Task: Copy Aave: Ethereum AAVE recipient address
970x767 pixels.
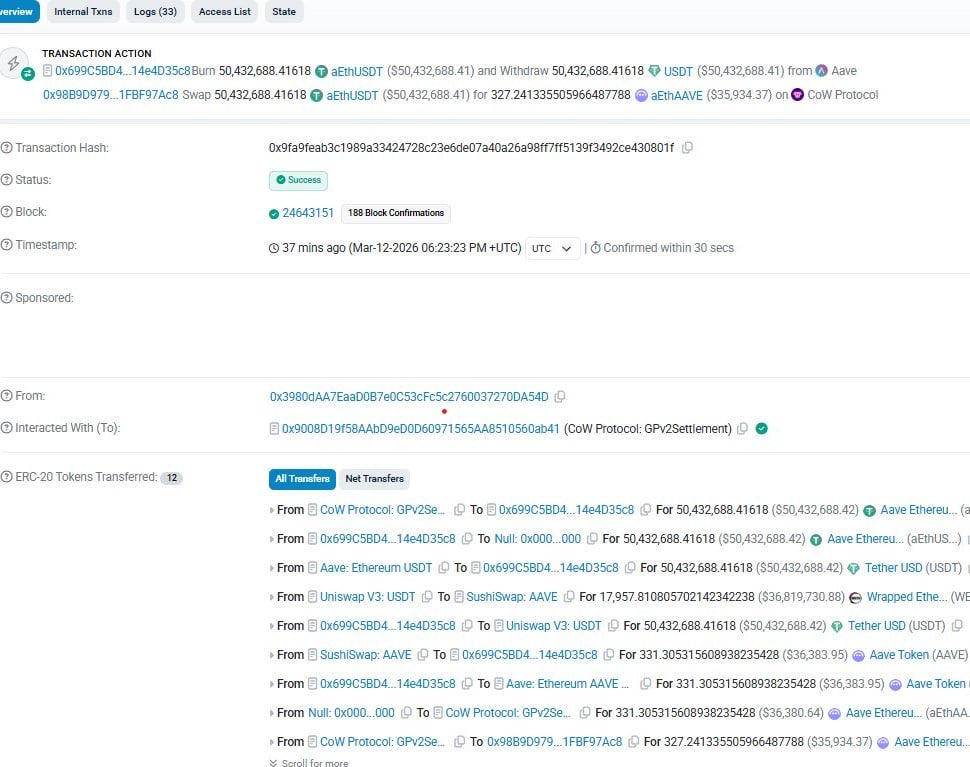Action: click(x=645, y=683)
